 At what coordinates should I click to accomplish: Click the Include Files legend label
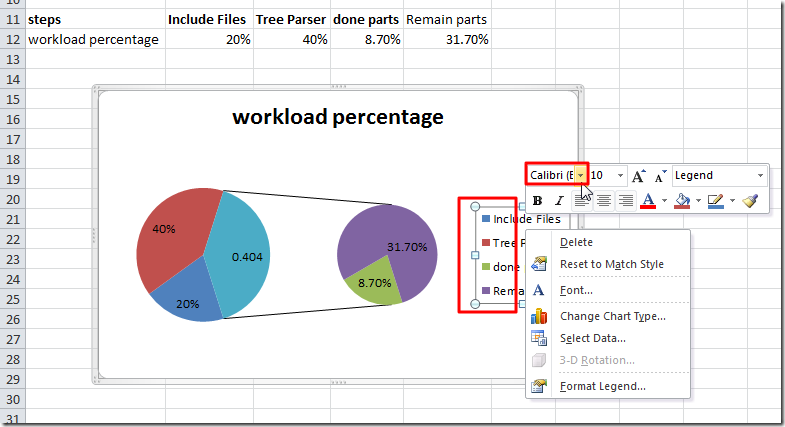point(527,219)
